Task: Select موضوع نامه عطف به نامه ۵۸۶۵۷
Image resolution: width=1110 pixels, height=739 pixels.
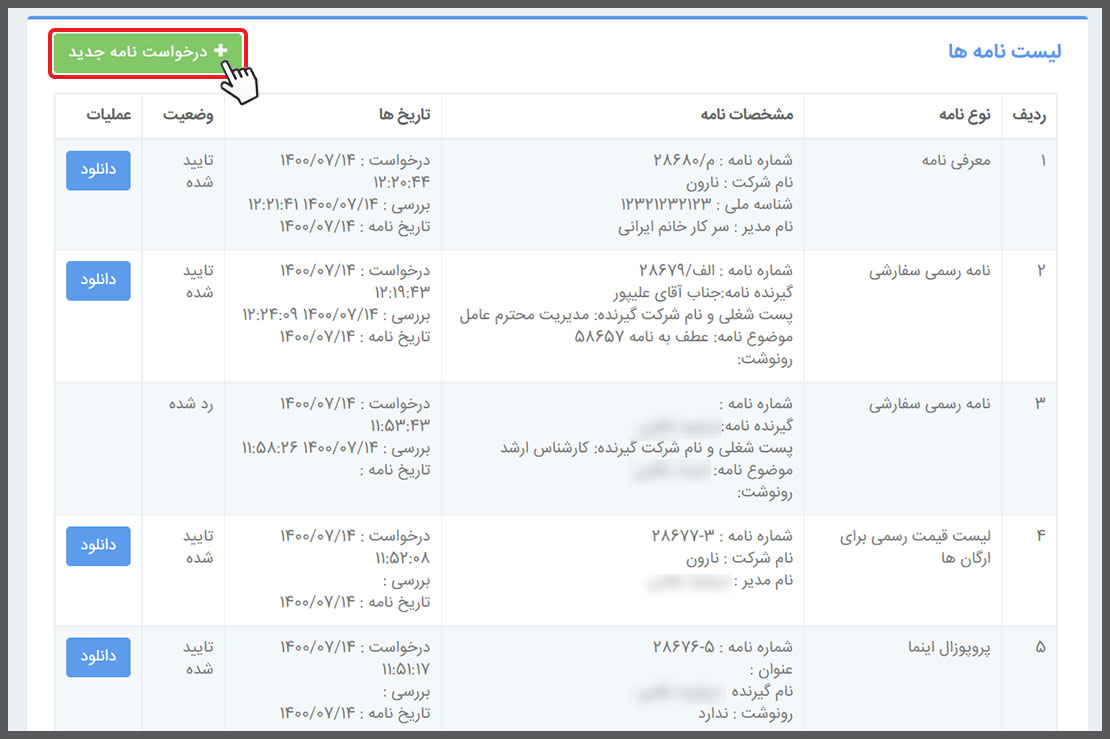Action: 684,337
